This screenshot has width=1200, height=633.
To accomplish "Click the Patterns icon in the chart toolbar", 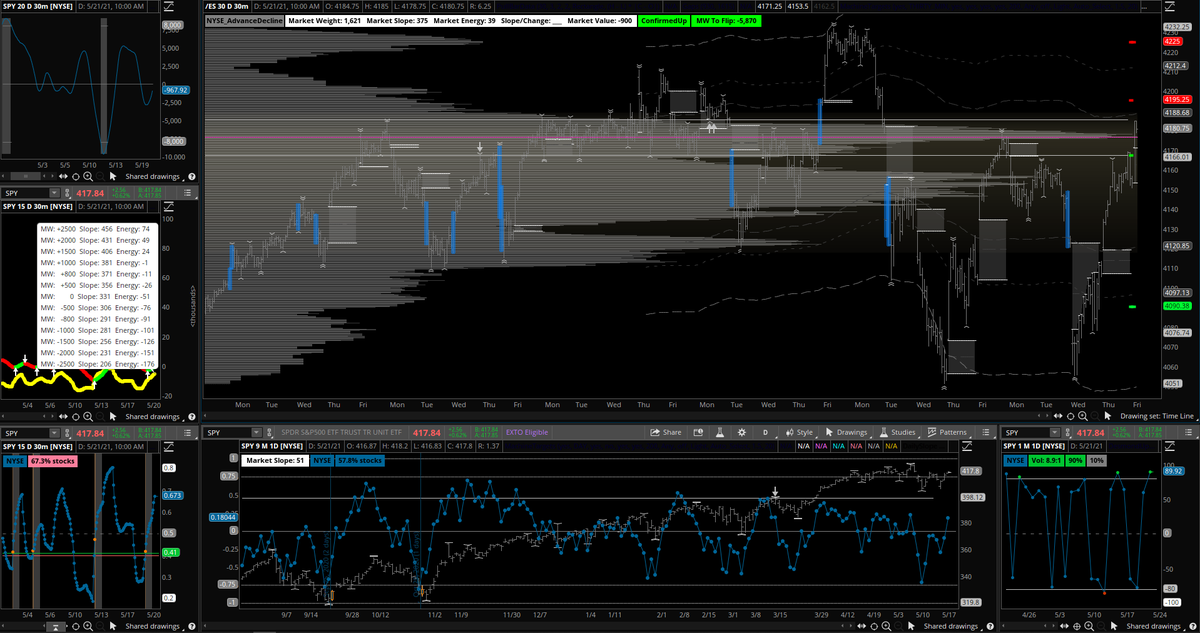I will [932, 432].
